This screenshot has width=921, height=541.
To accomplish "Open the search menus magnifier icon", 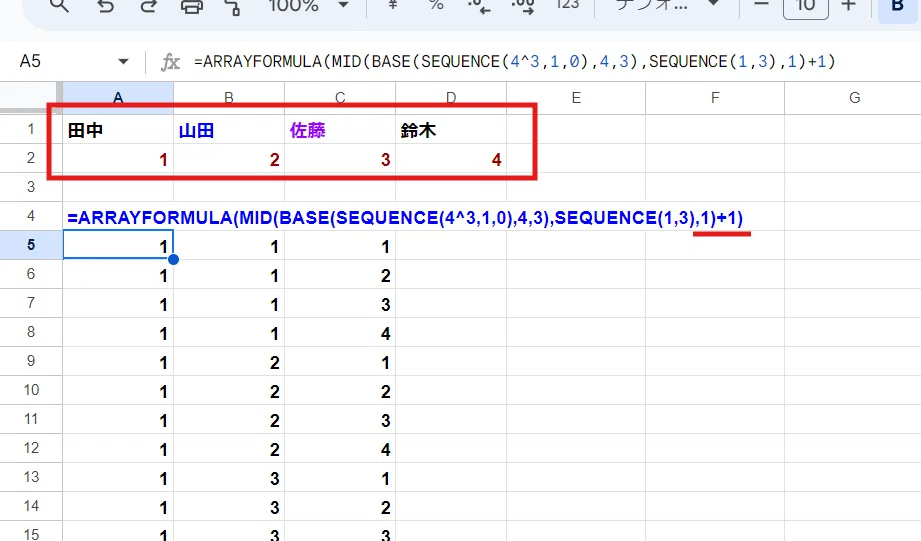I will tap(59, 6).
